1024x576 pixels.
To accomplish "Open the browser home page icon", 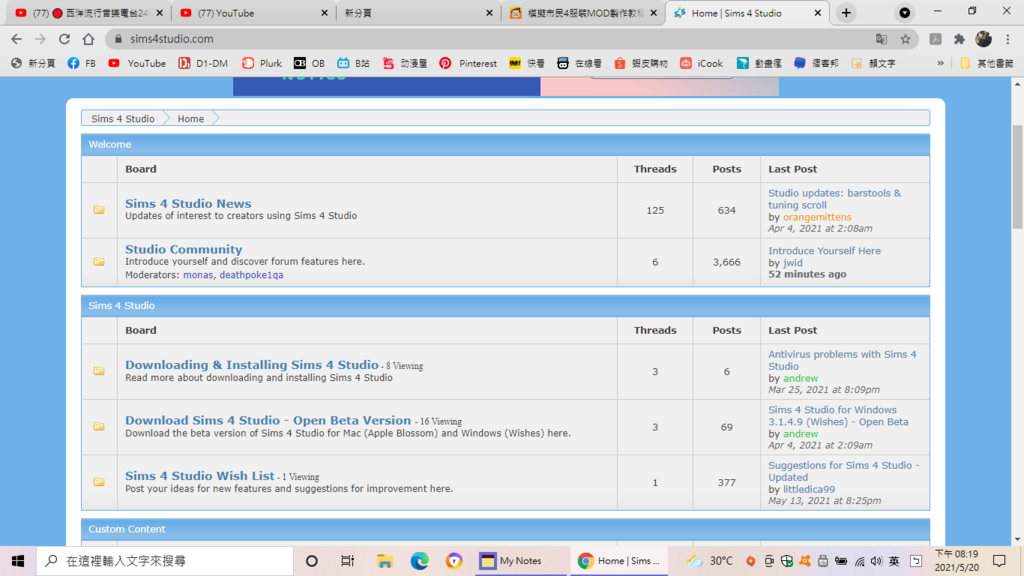I will [88, 39].
